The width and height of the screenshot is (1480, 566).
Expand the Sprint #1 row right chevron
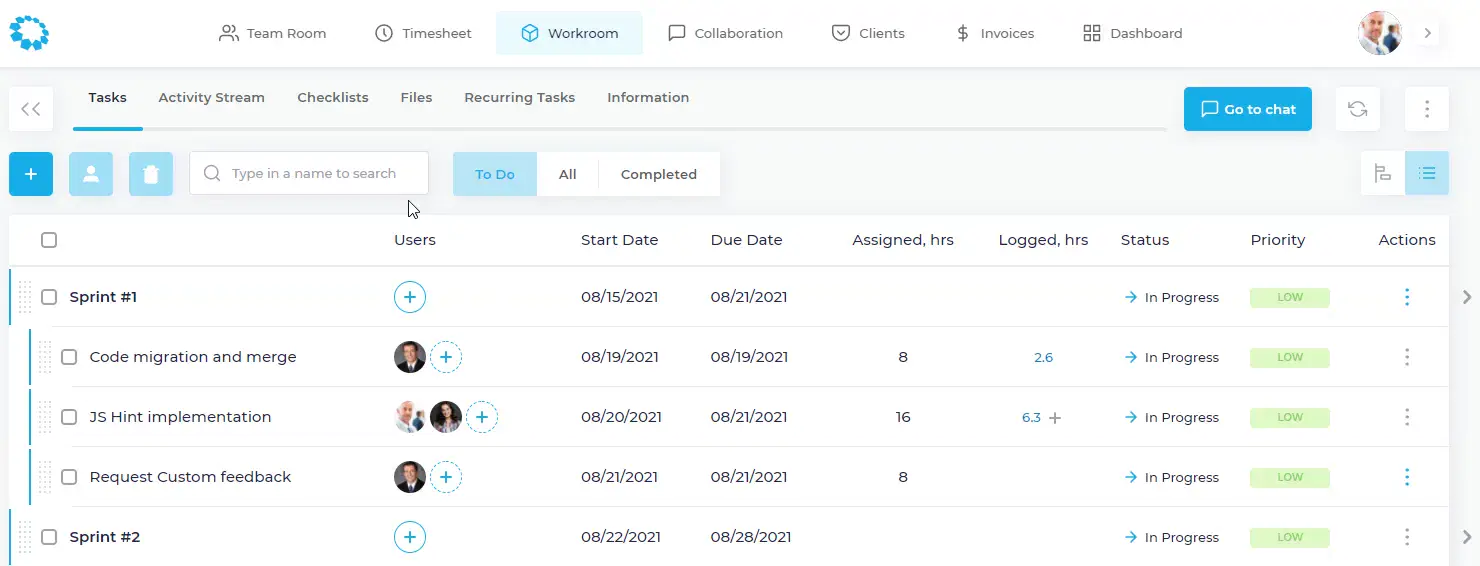point(1467,297)
